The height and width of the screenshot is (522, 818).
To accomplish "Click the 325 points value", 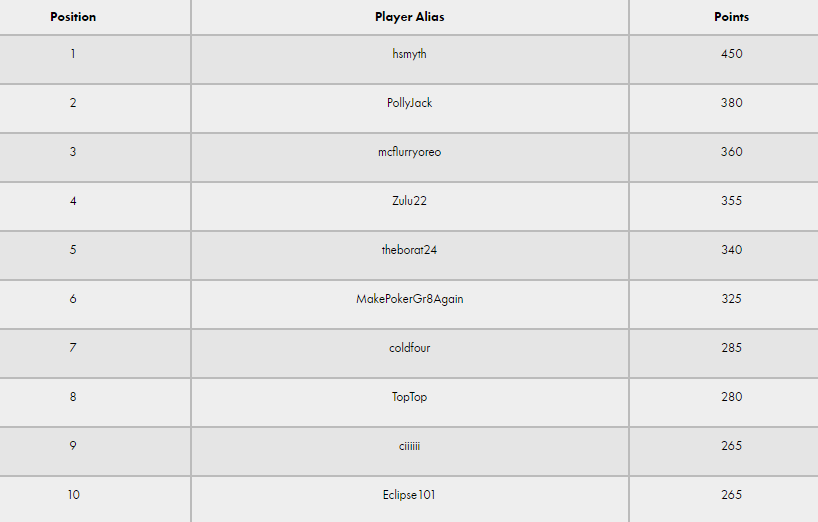I will point(731,299).
